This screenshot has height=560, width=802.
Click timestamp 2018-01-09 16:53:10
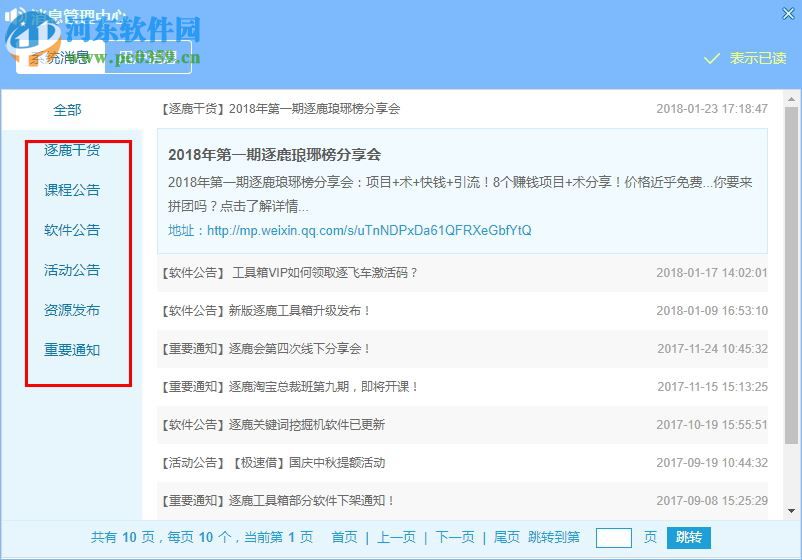(712, 310)
